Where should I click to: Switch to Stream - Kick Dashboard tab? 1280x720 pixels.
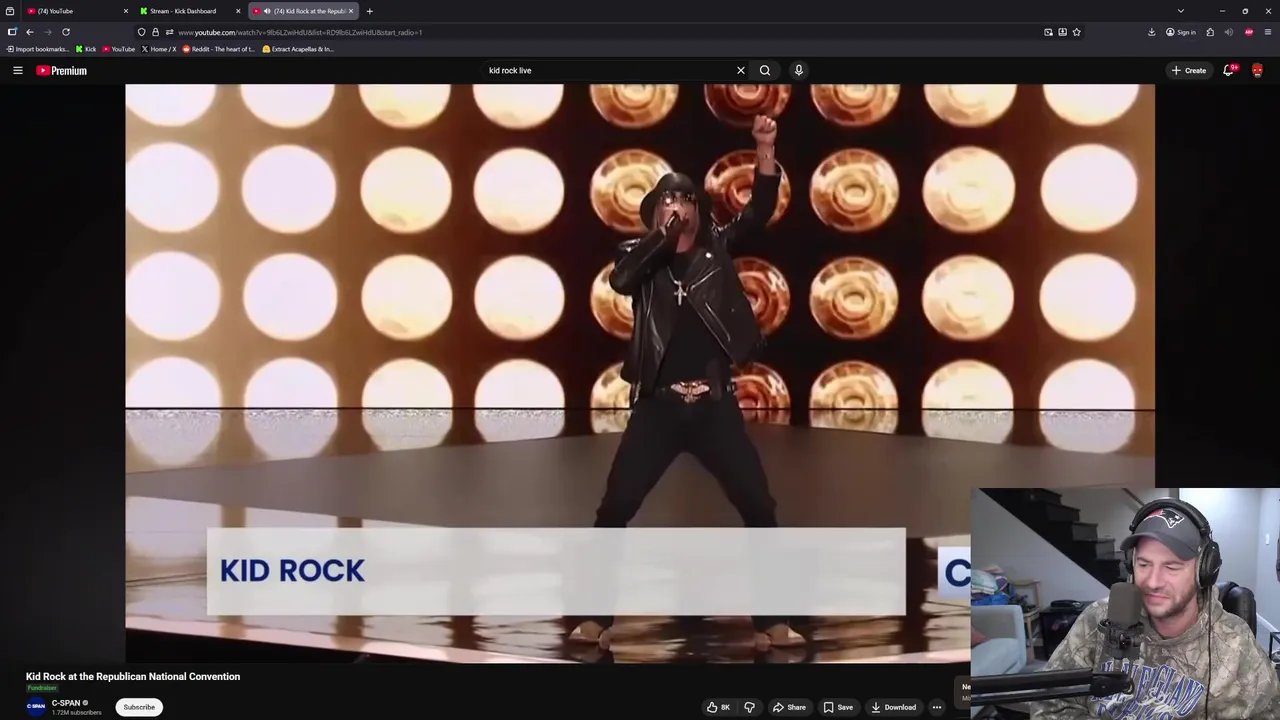tap(190, 11)
